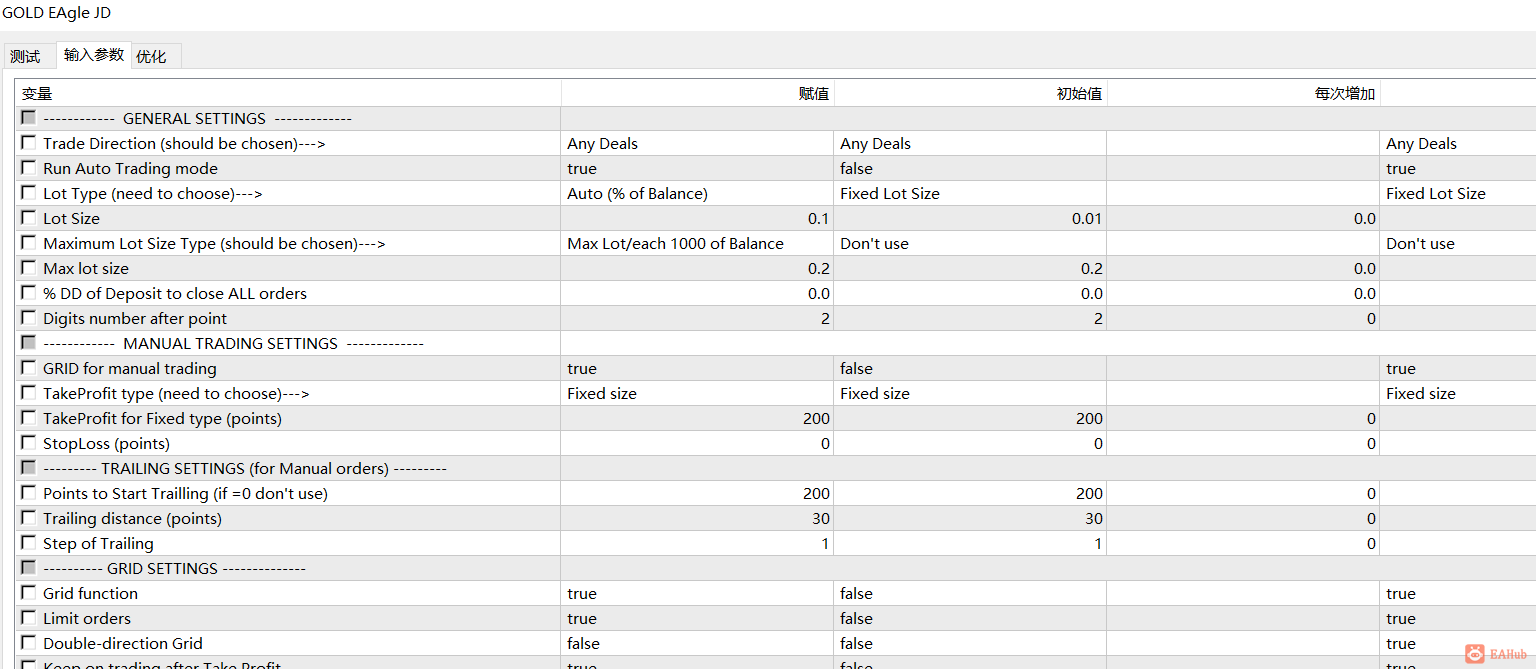Edit Trailing distance value field
Image resolution: width=1536 pixels, height=669 pixels.
click(696, 519)
